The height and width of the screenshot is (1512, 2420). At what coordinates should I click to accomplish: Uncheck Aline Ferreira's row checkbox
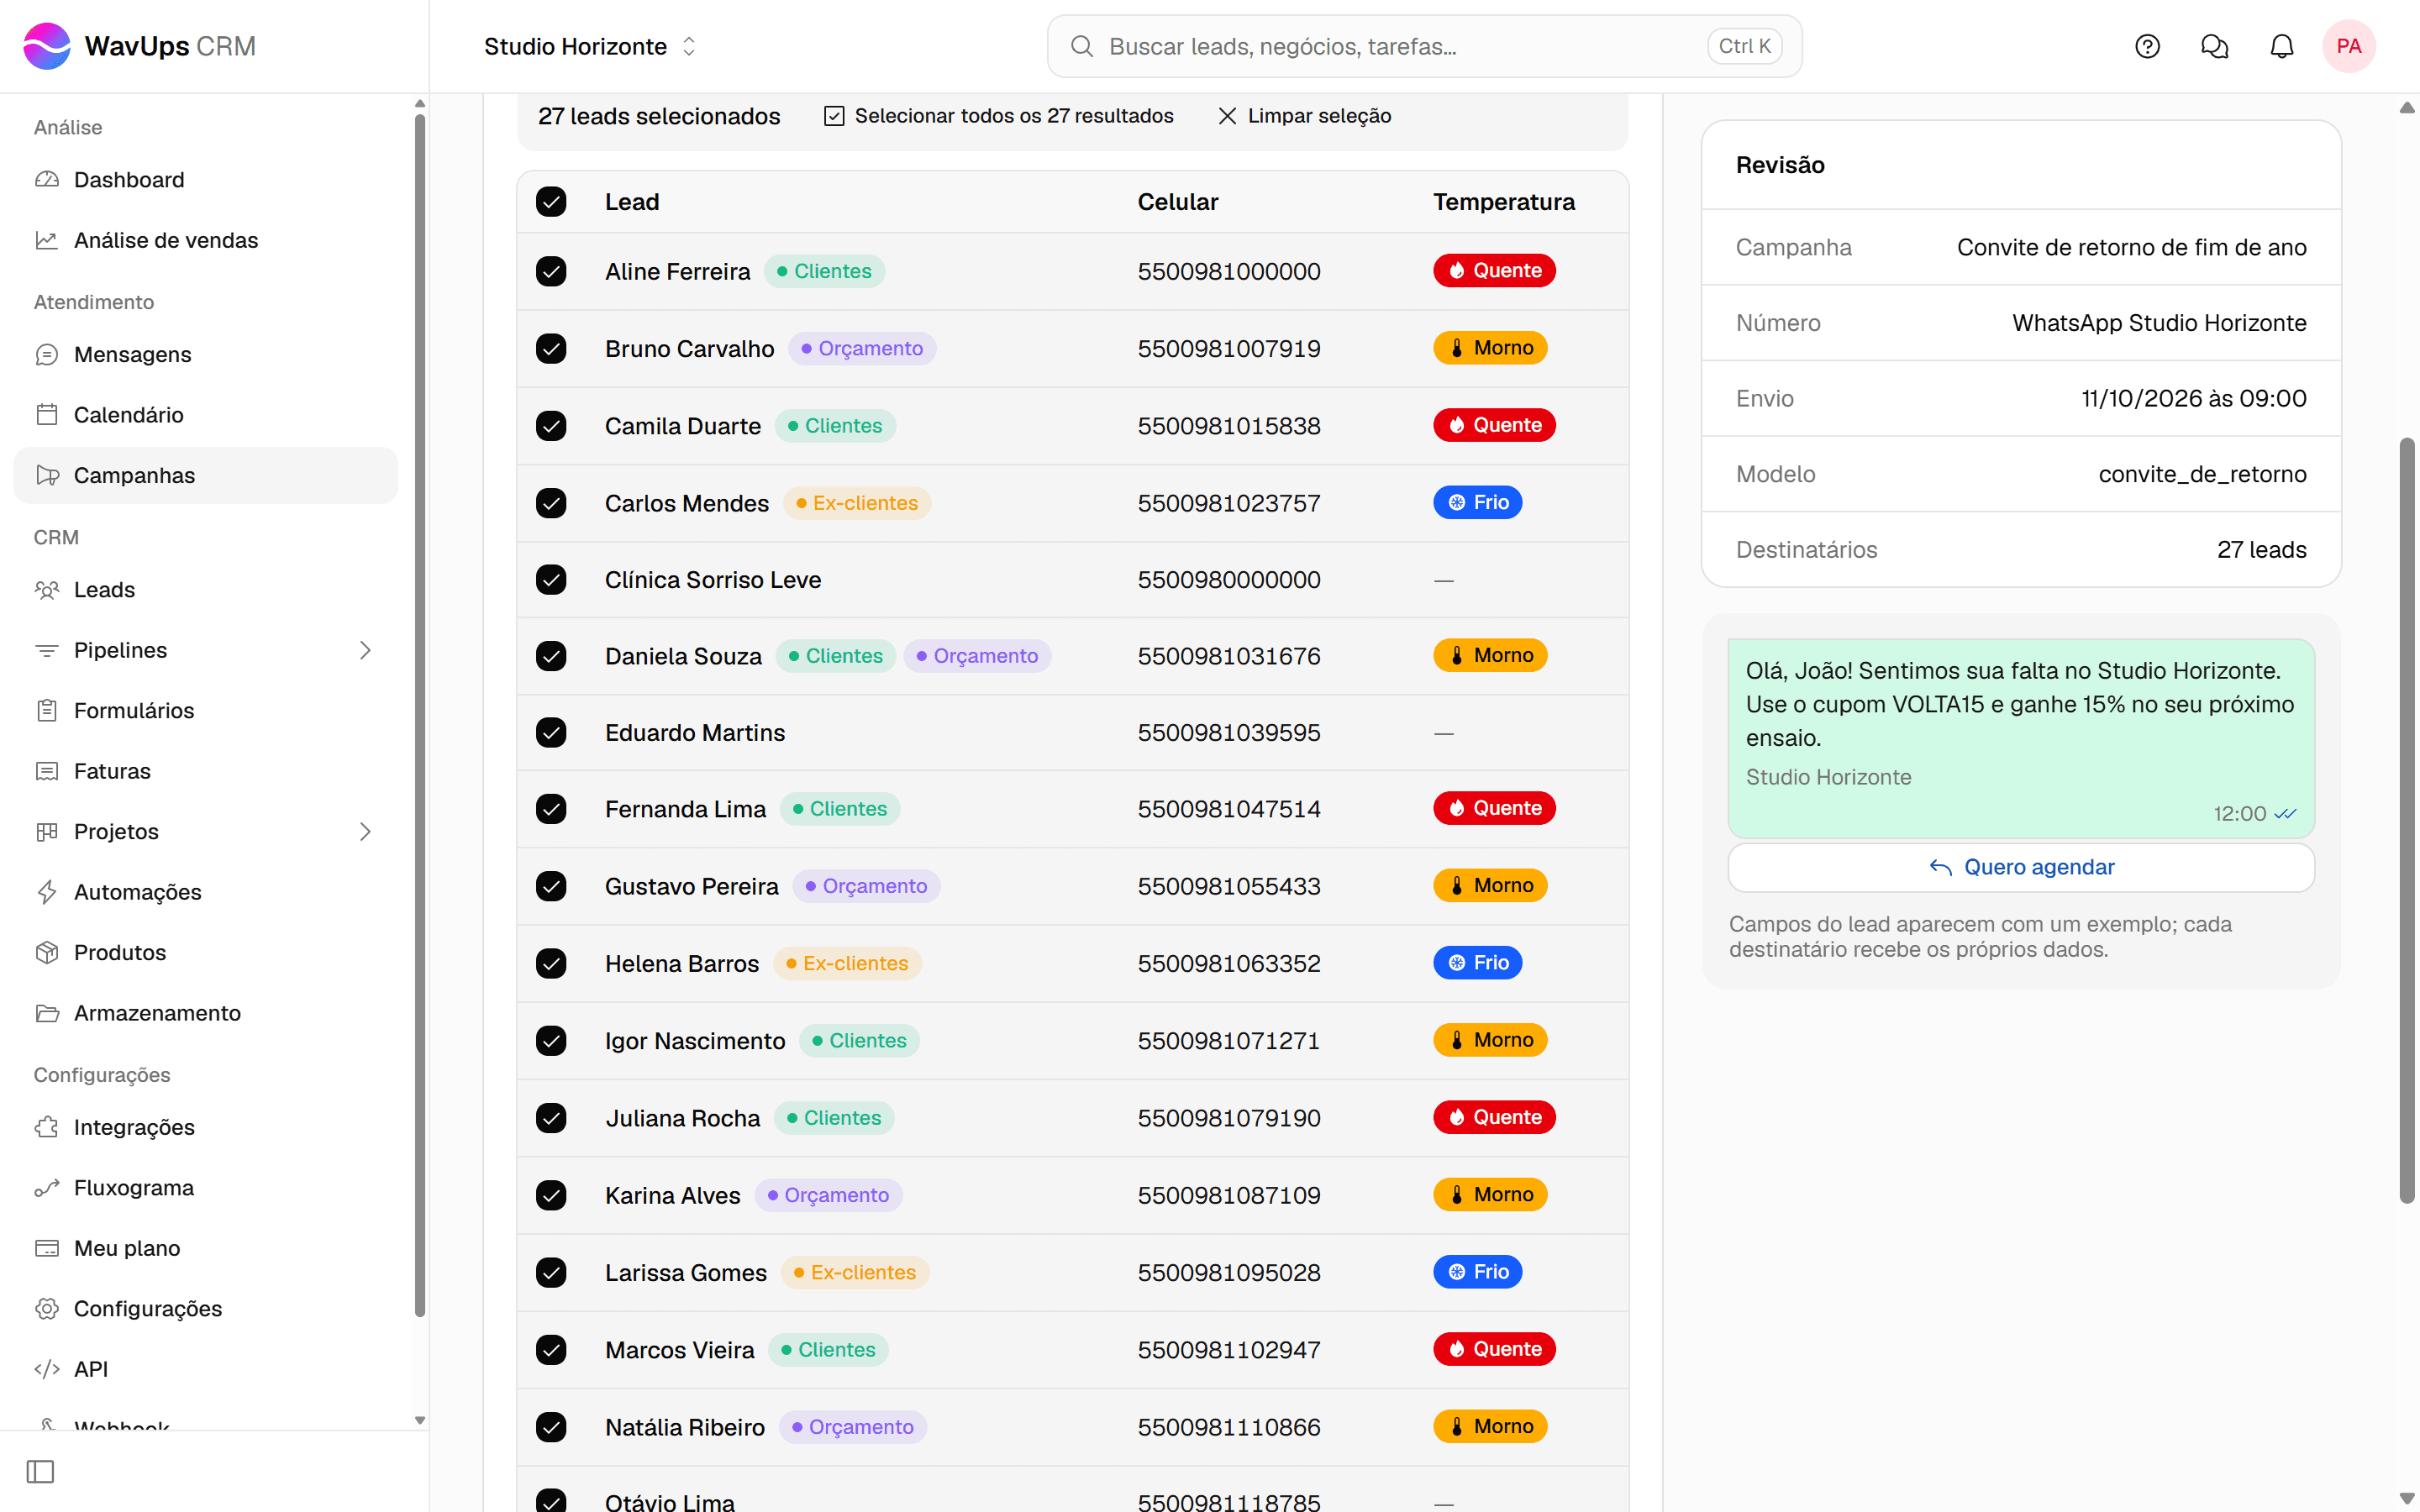pyautogui.click(x=551, y=271)
